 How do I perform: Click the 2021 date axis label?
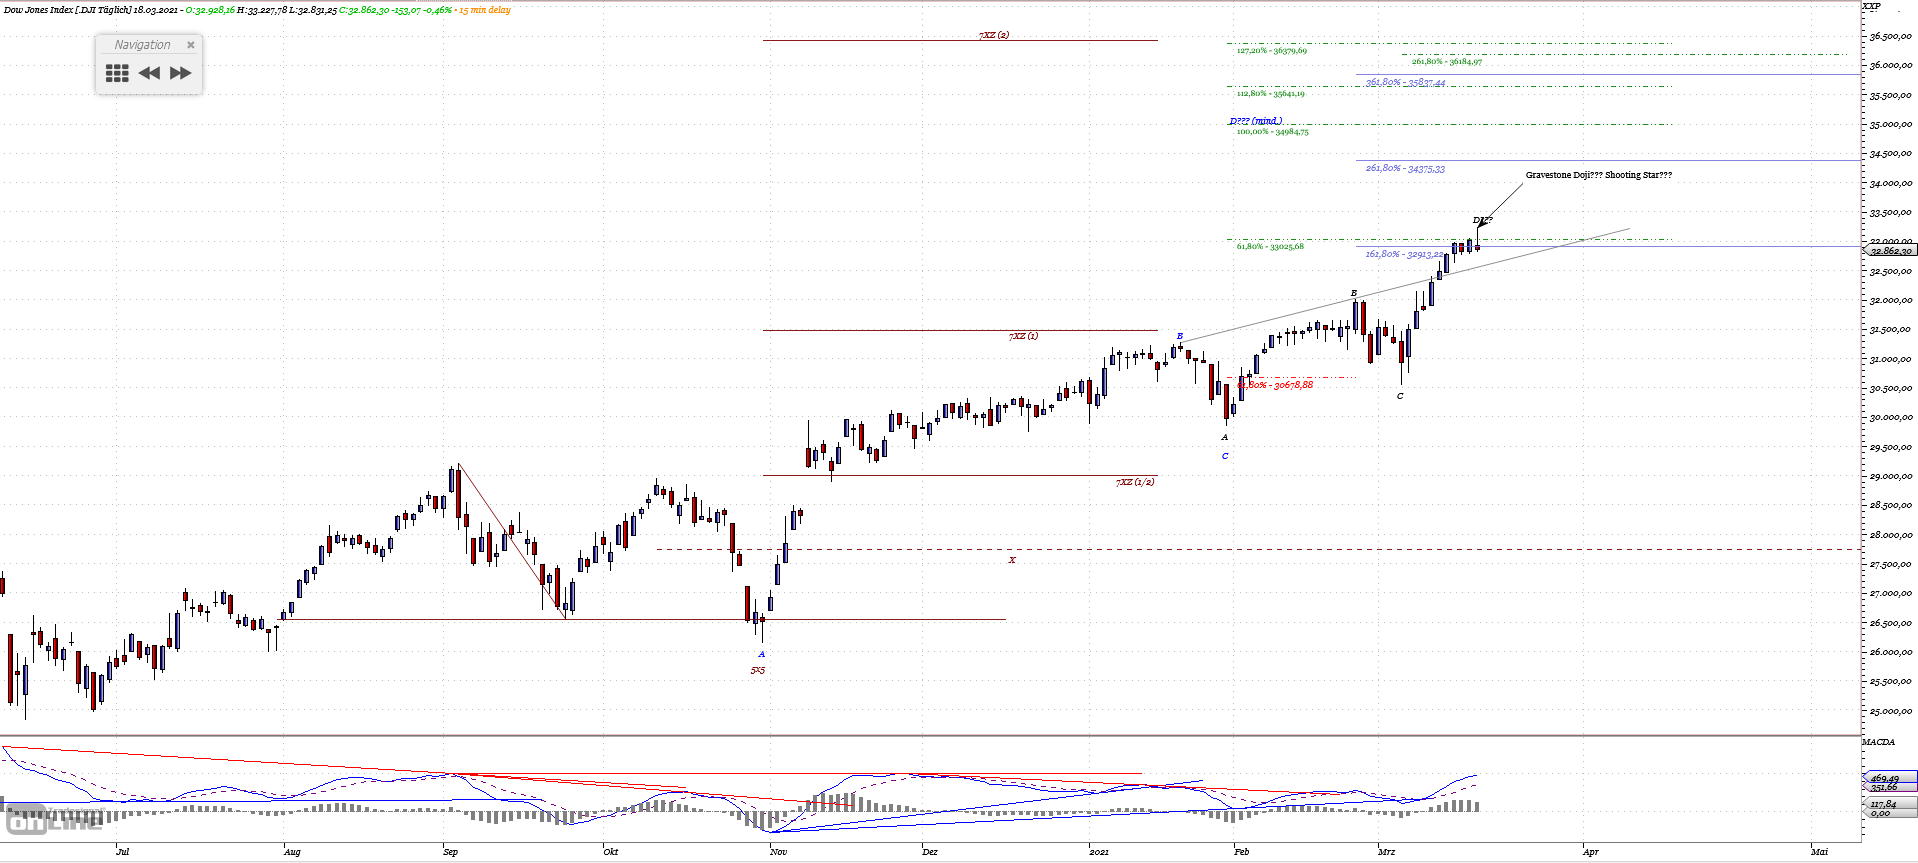pos(1099,852)
